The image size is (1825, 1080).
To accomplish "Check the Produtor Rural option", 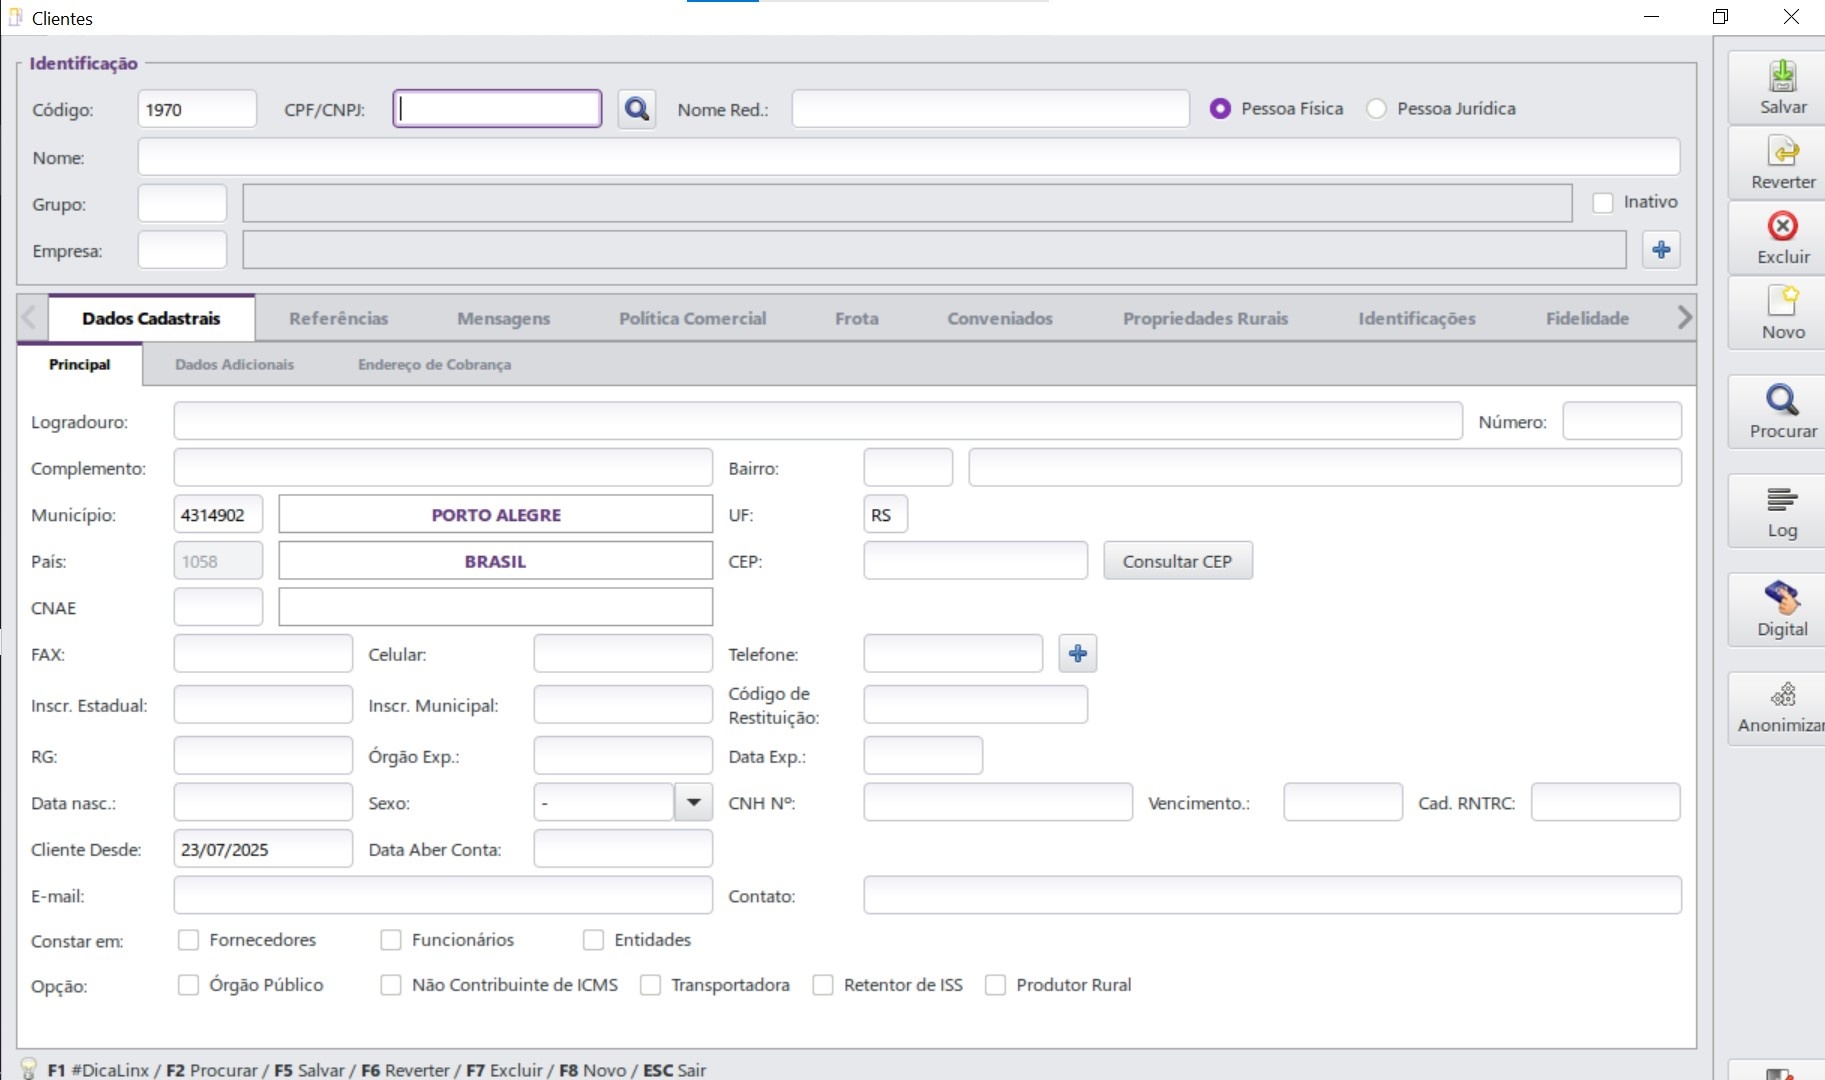I will 995,985.
